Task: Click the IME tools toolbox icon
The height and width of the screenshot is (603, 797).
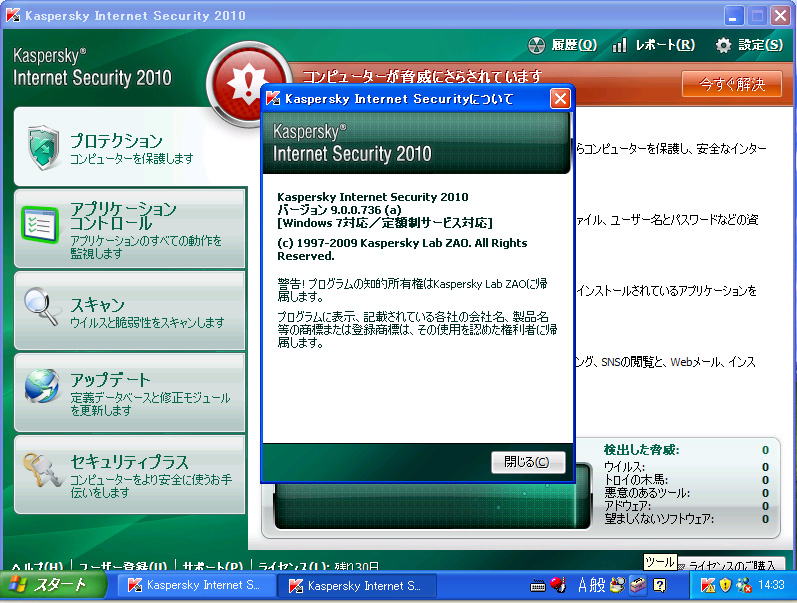Action: pyautogui.click(x=637, y=585)
